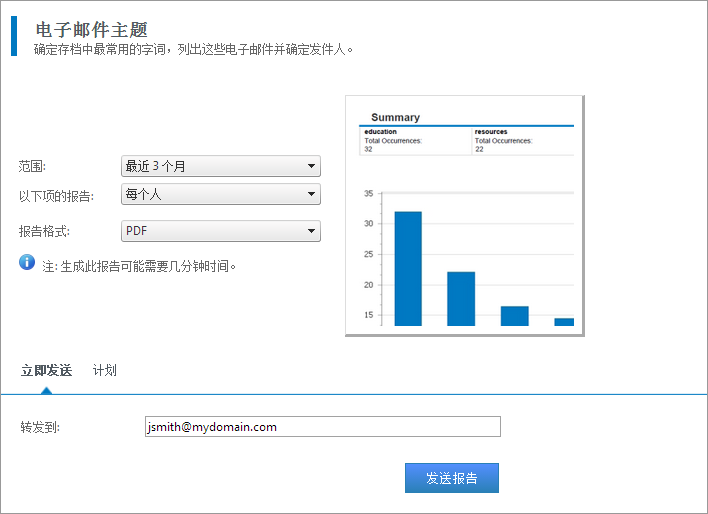
Task: Click the note text about report generation time
Action: pyautogui.click(x=139, y=266)
